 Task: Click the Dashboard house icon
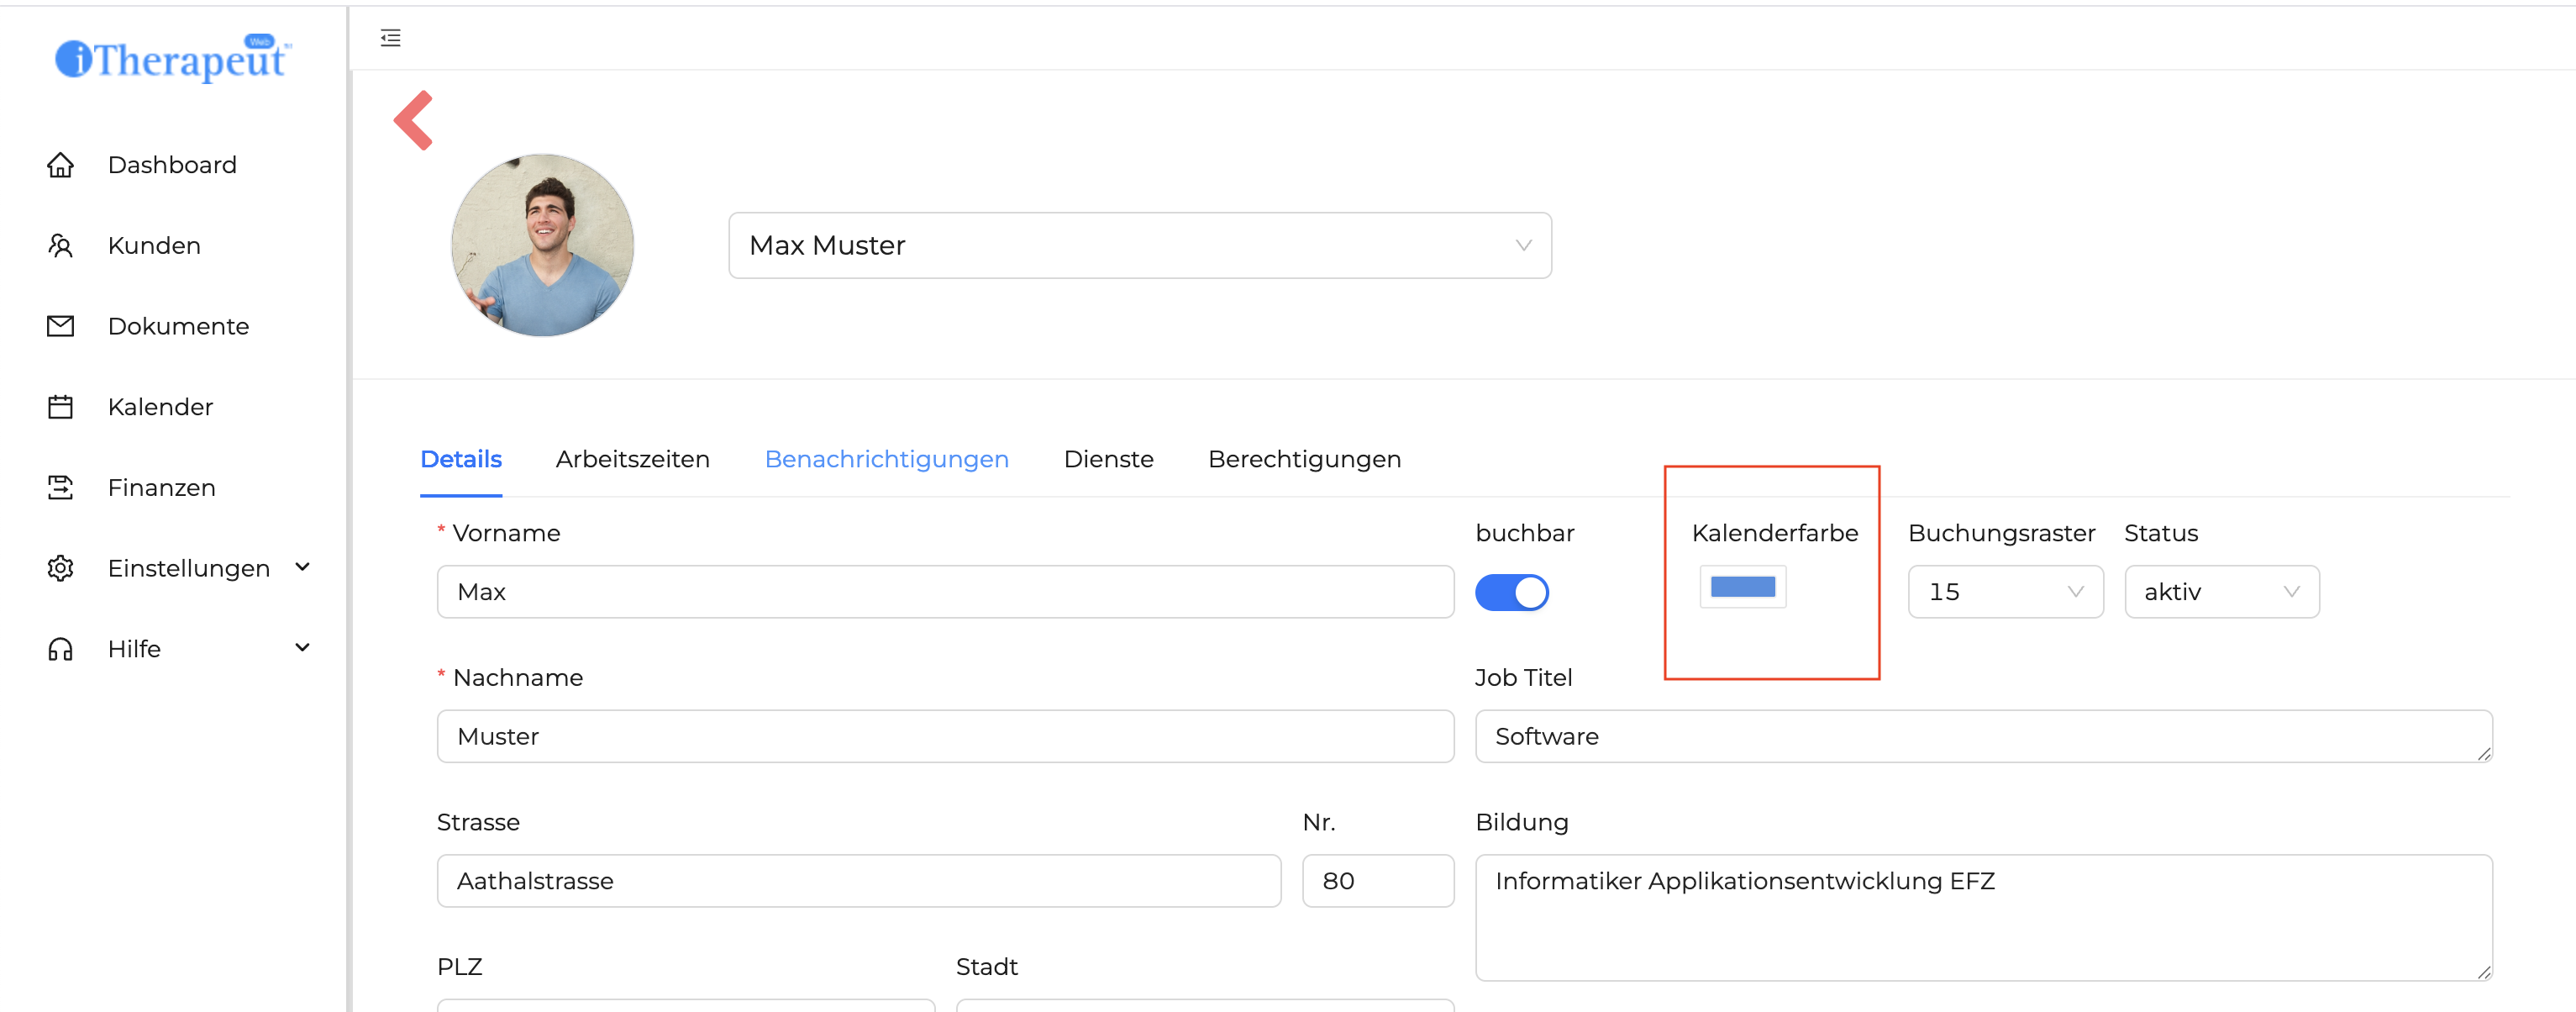click(60, 165)
